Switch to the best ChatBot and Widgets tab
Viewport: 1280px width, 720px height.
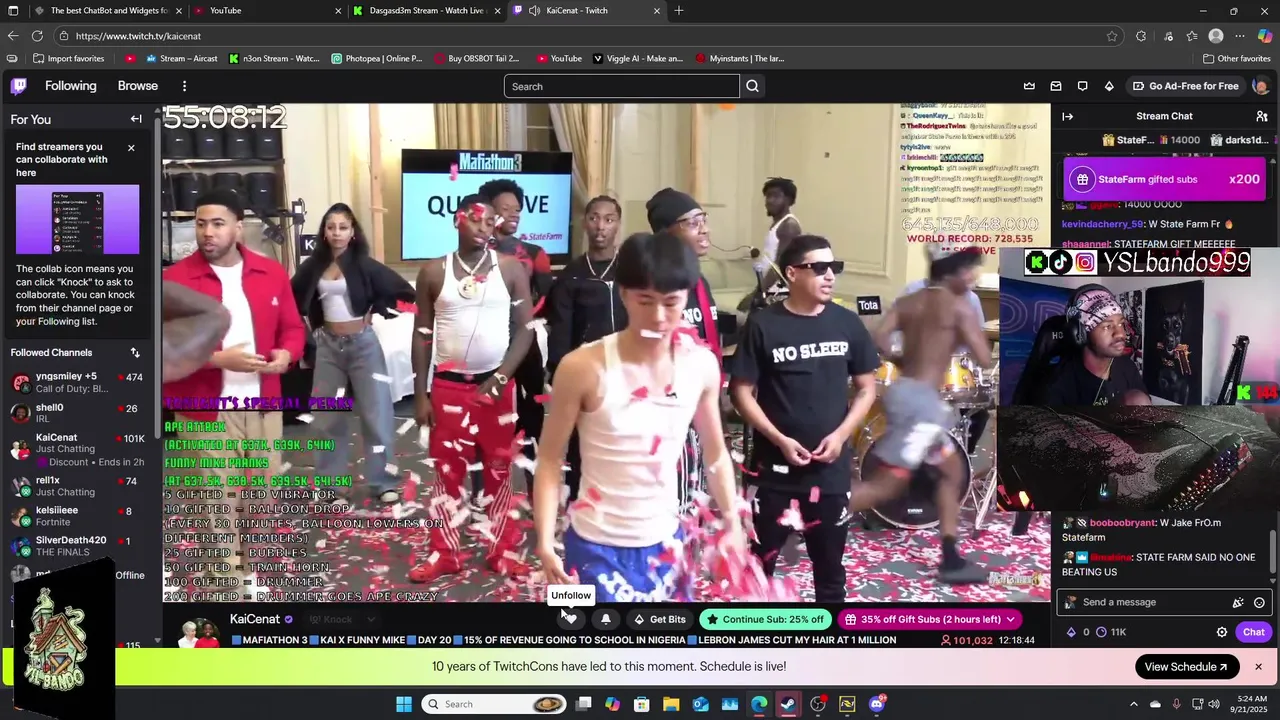tap(106, 11)
